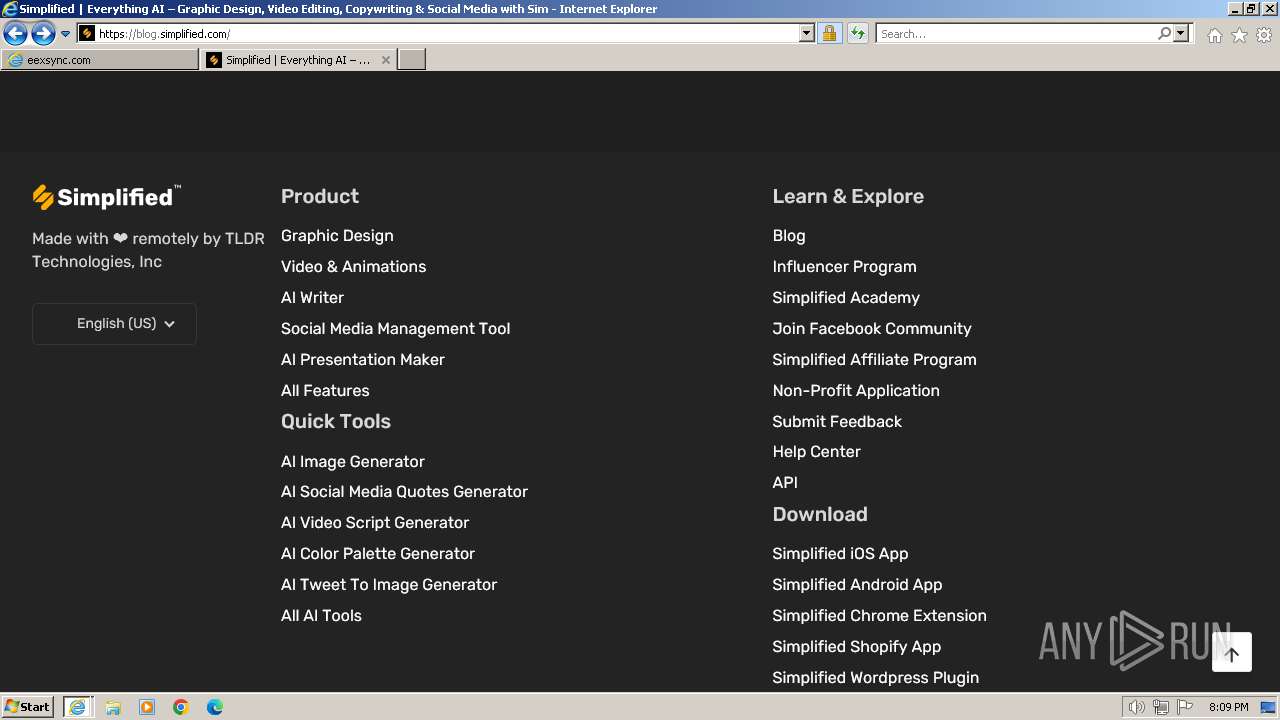Image resolution: width=1280 pixels, height=720 pixels.
Task: Open Simplified Academy link
Action: coord(846,298)
